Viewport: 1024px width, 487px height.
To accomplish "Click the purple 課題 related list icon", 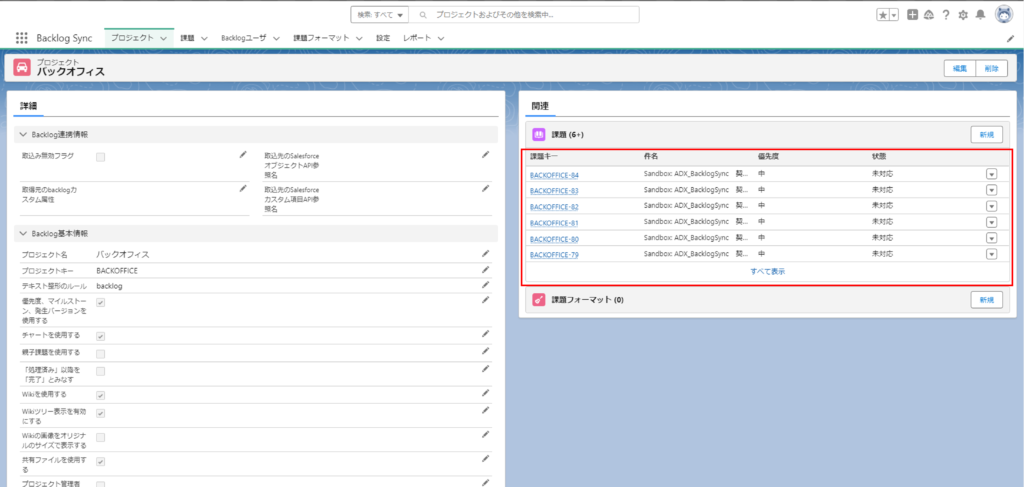I will (539, 134).
